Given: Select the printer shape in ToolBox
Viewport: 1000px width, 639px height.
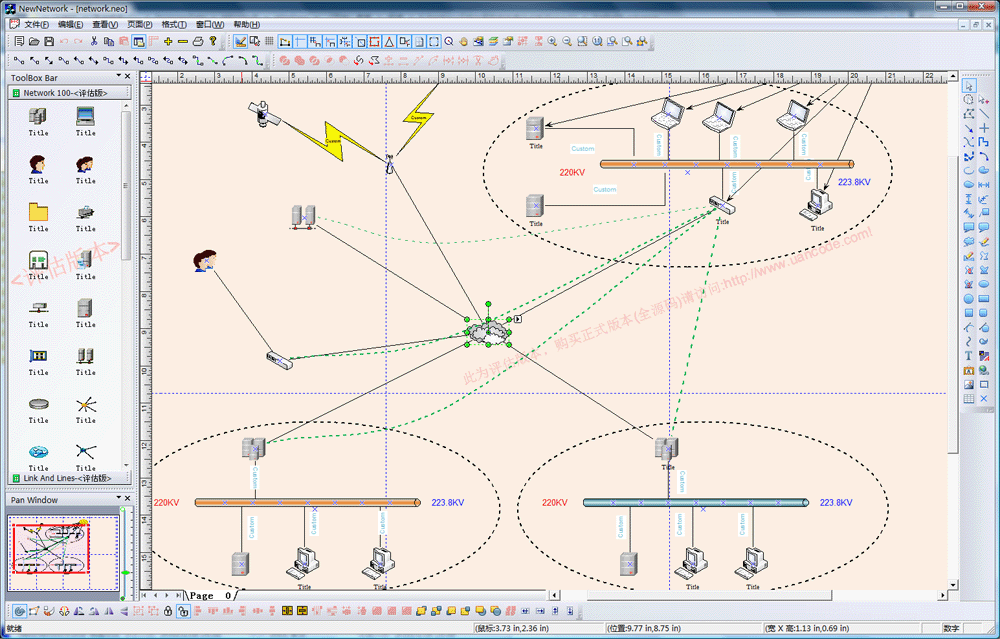Looking at the screenshot, I should (86, 212).
